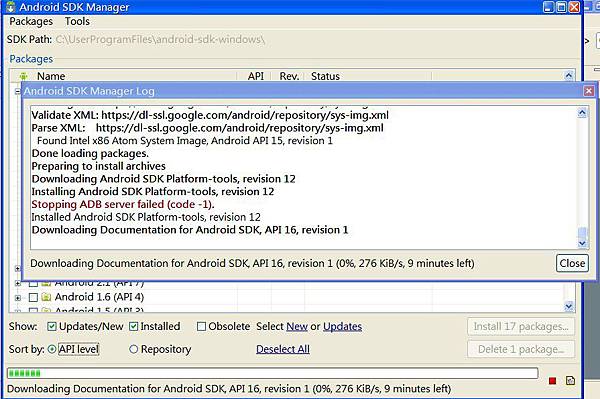Click the folder icon for Android 1.6
The width and height of the screenshot is (600, 399).
pyautogui.click(x=46, y=297)
